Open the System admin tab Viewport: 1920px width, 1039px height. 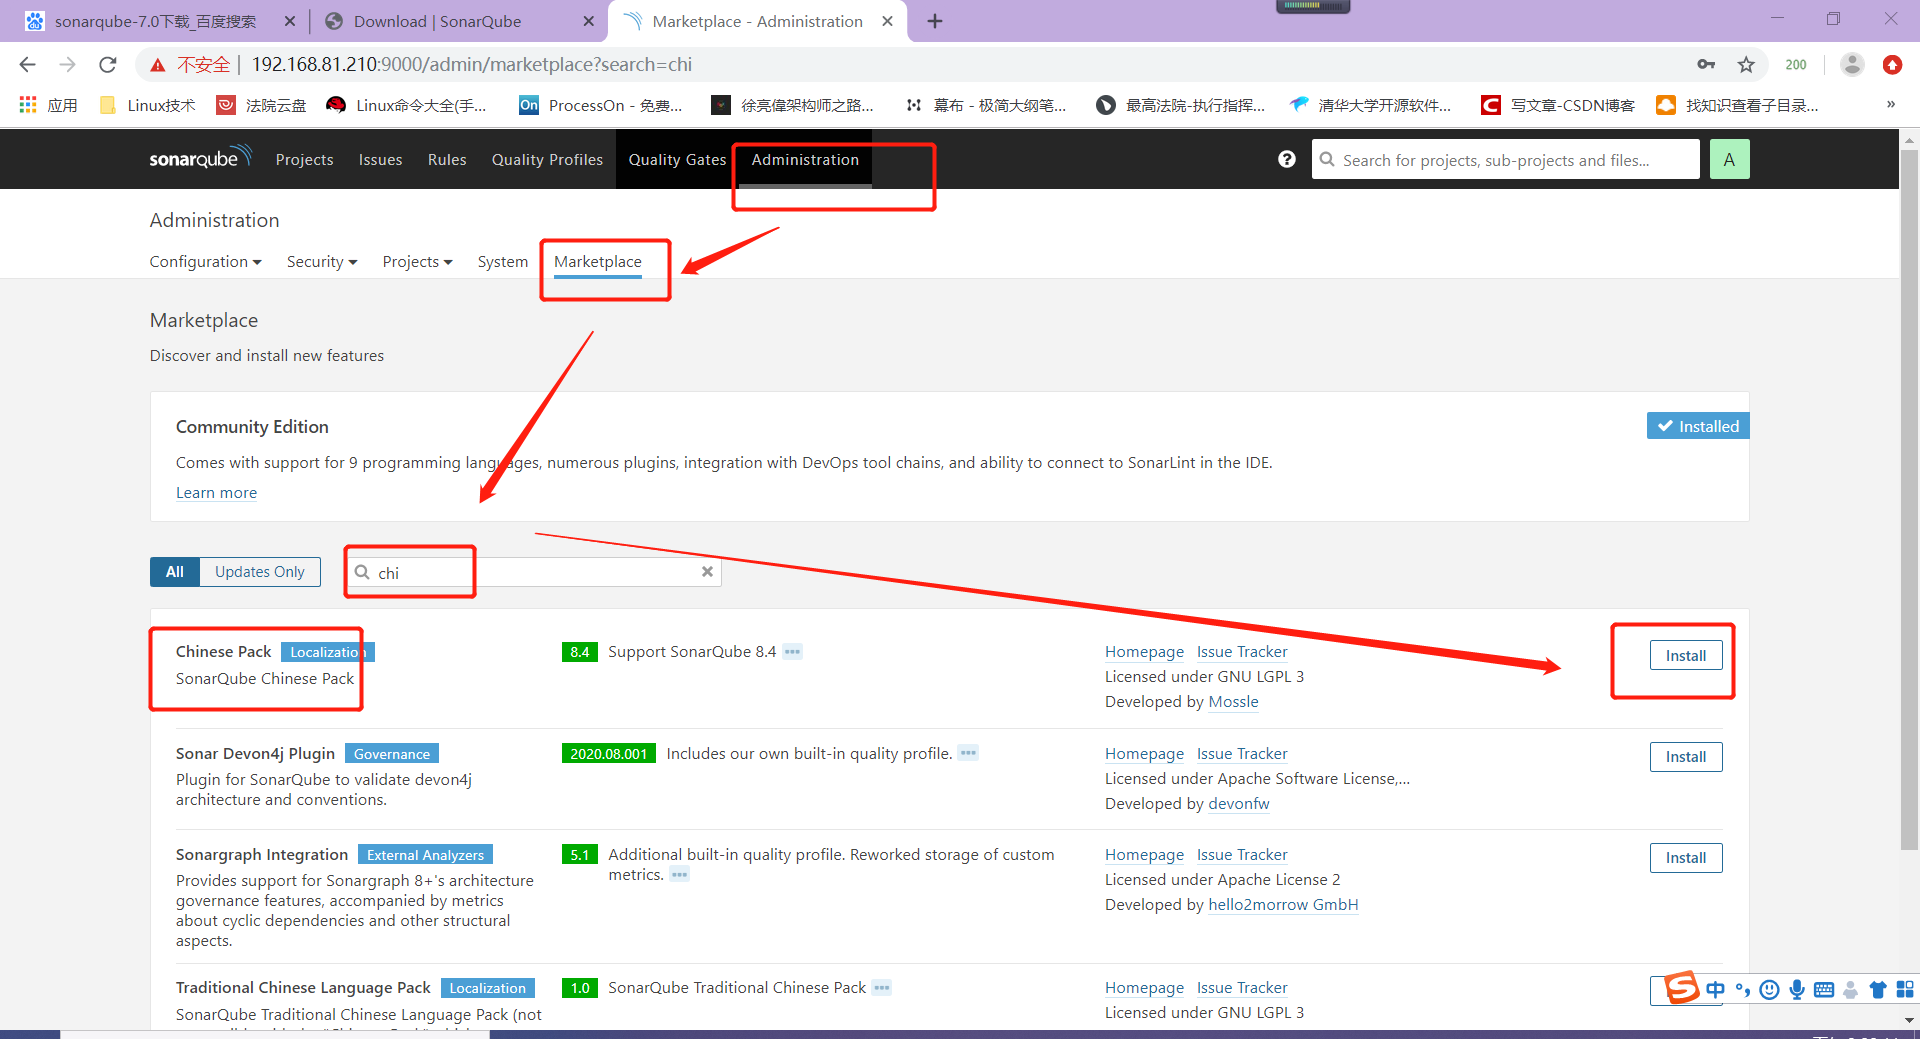[502, 262]
